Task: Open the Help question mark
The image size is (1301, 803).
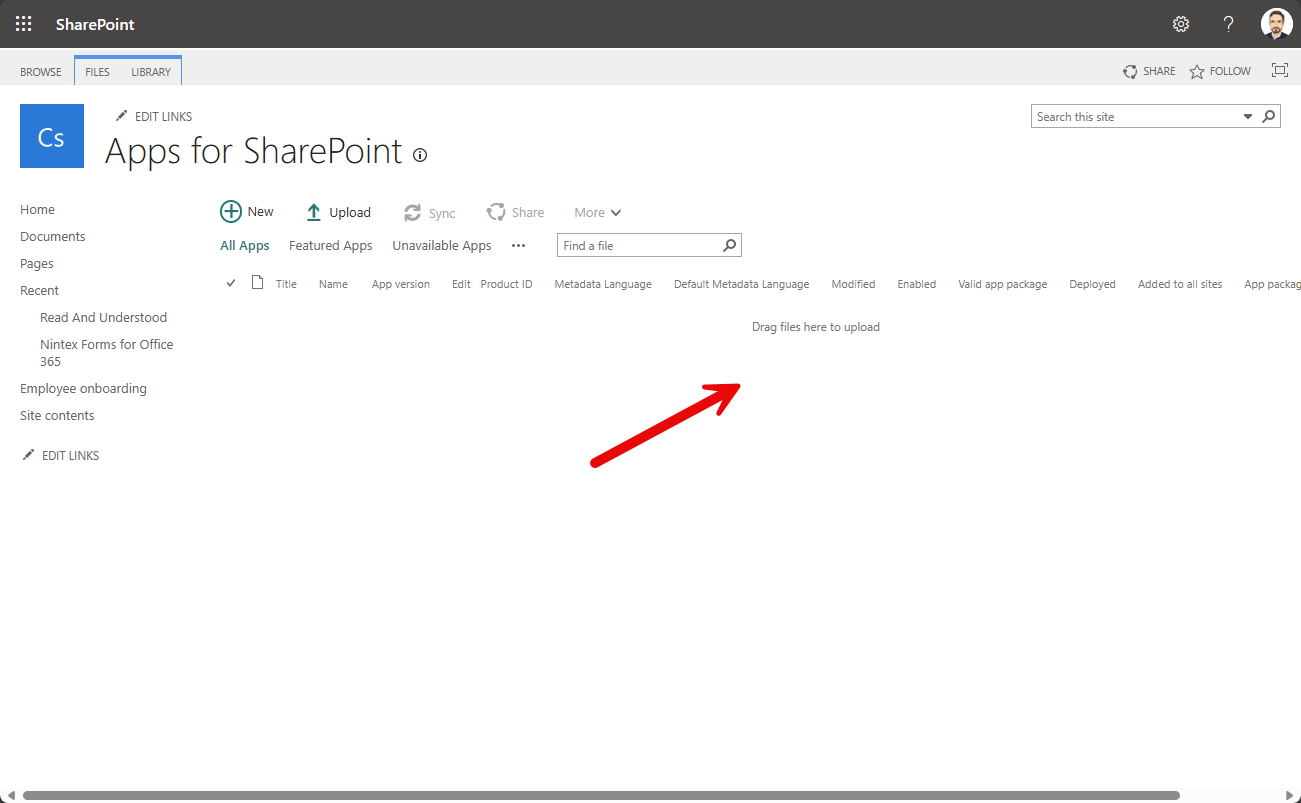Action: [x=1229, y=24]
